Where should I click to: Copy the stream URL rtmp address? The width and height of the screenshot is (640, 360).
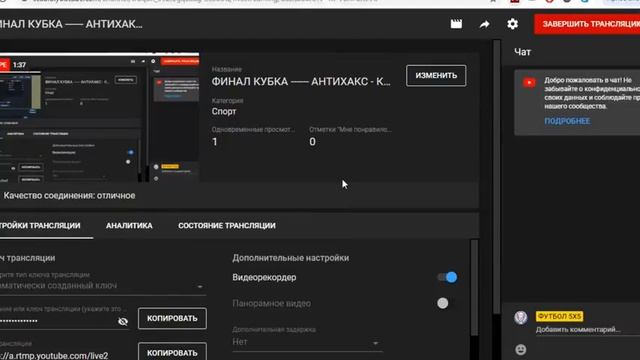tap(172, 352)
